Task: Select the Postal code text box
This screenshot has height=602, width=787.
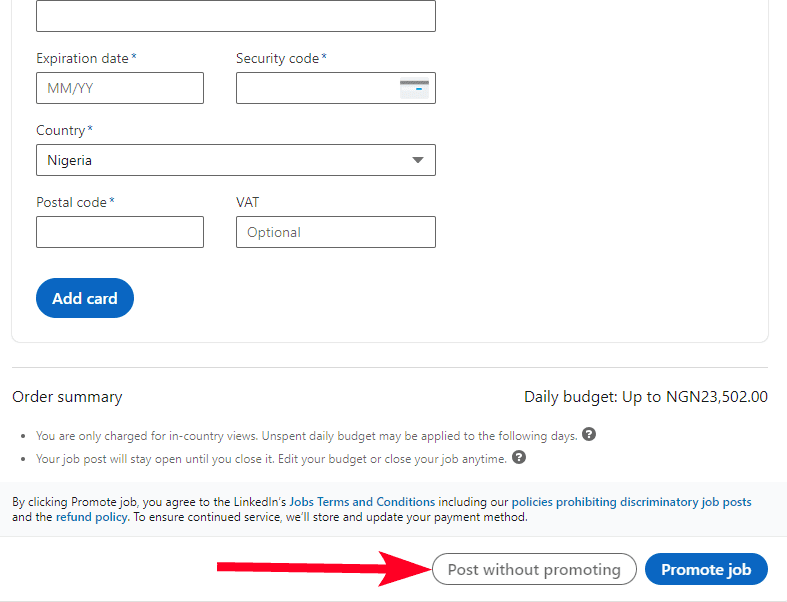Action: pos(120,232)
